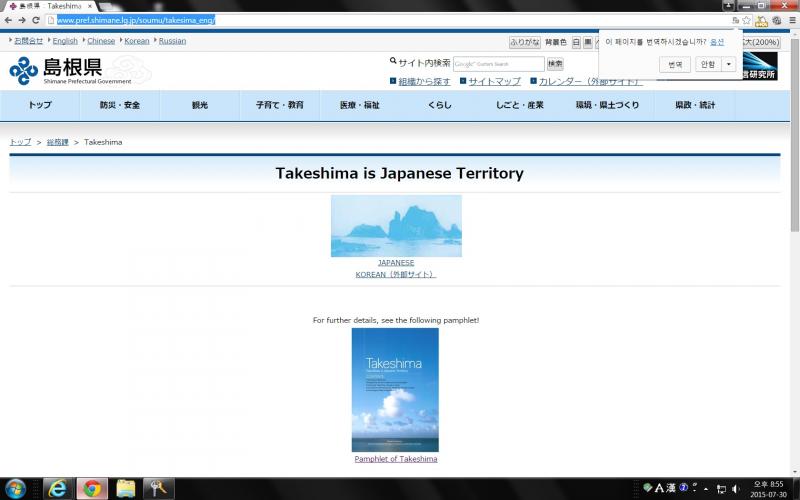Open the 観光 navigation menu
This screenshot has width=800, height=500.
coord(200,105)
